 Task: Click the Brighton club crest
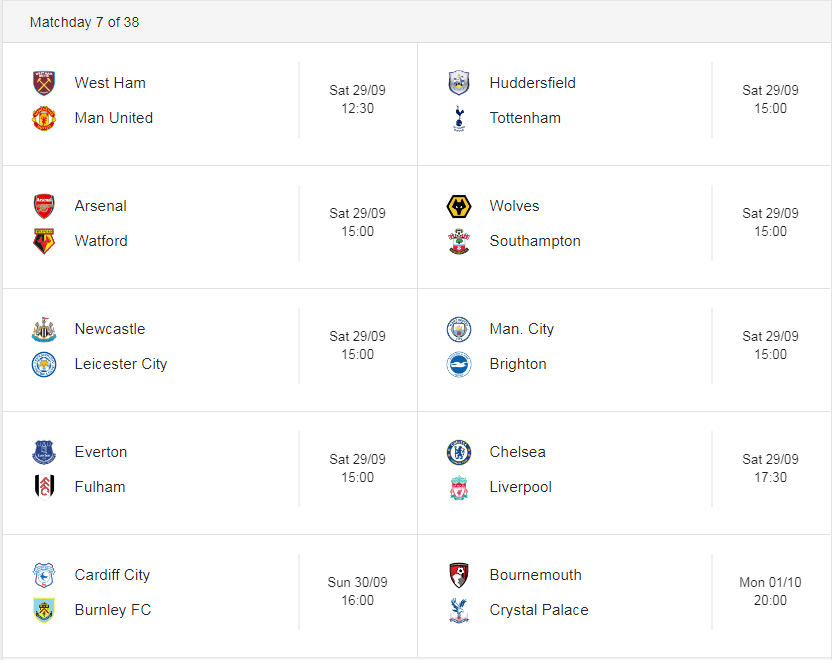pos(459,364)
